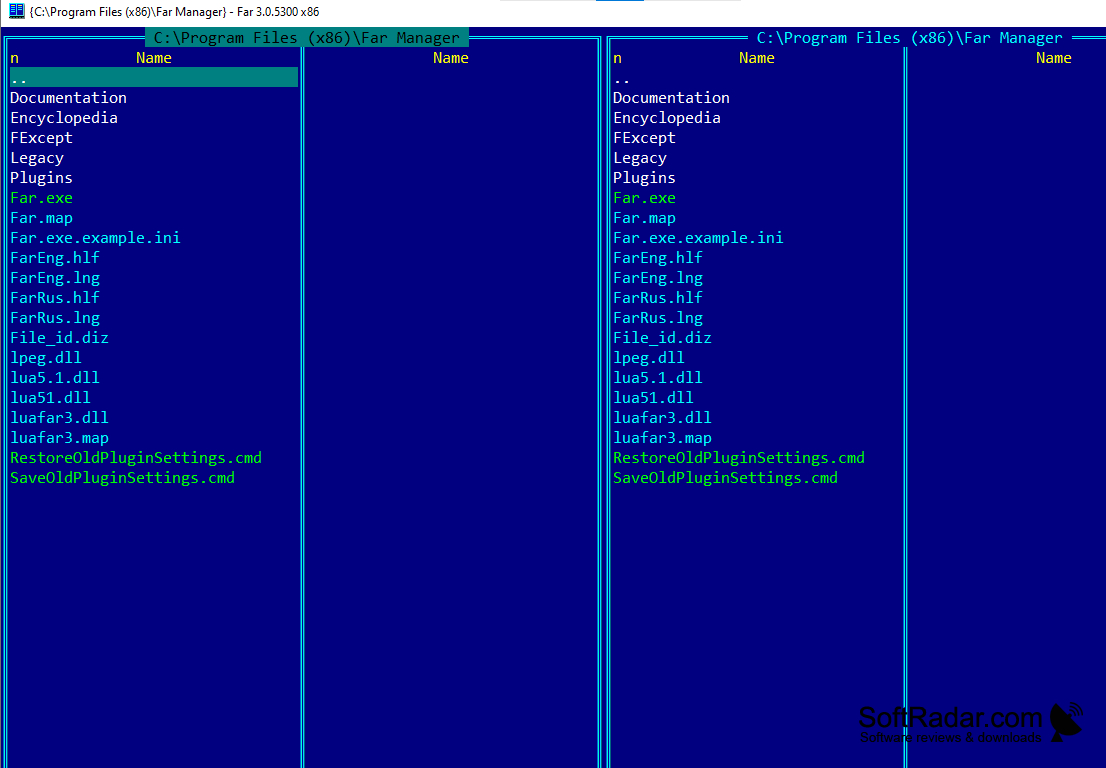This screenshot has height=768, width=1106.
Task: Select the Legacy folder
Action: 37,157
